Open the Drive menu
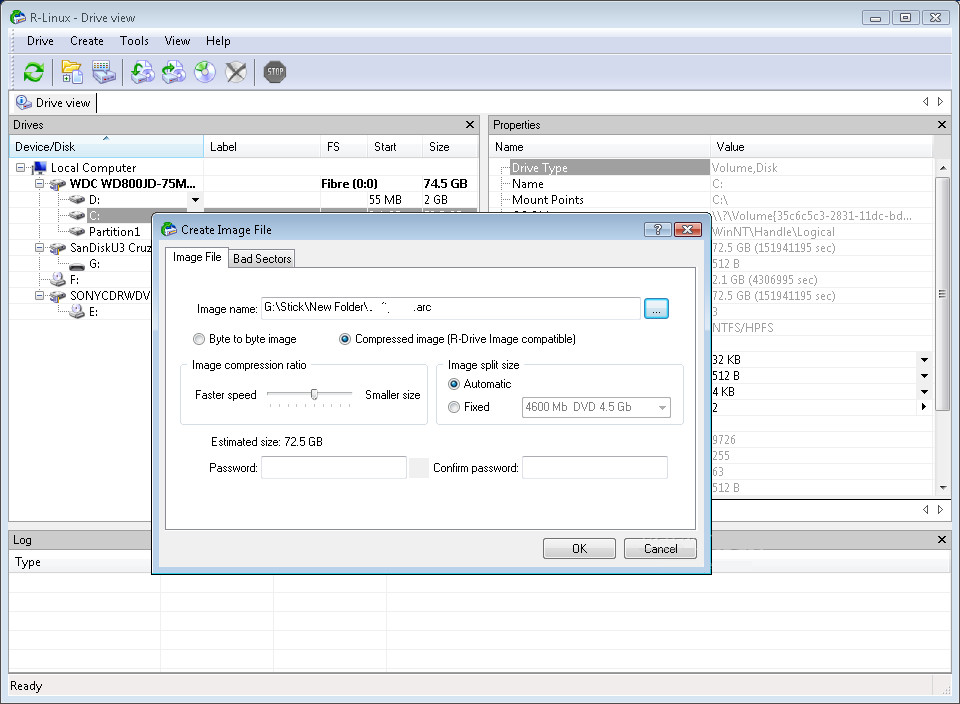 tap(40, 41)
